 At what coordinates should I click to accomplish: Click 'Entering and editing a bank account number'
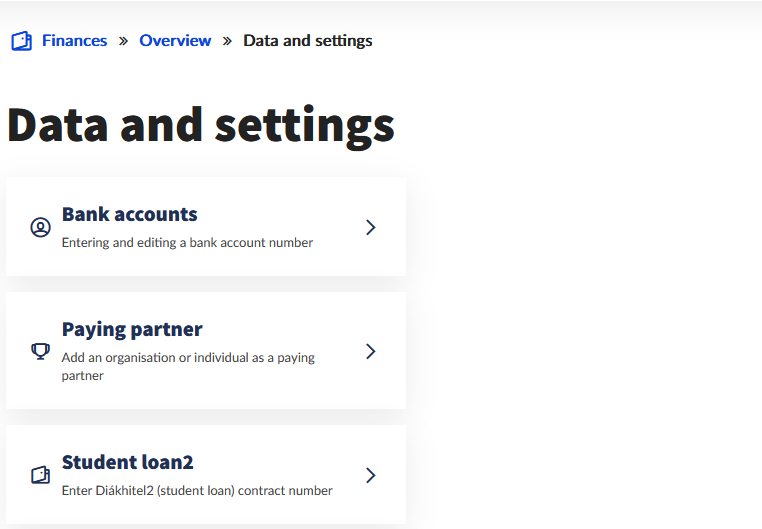point(187,242)
